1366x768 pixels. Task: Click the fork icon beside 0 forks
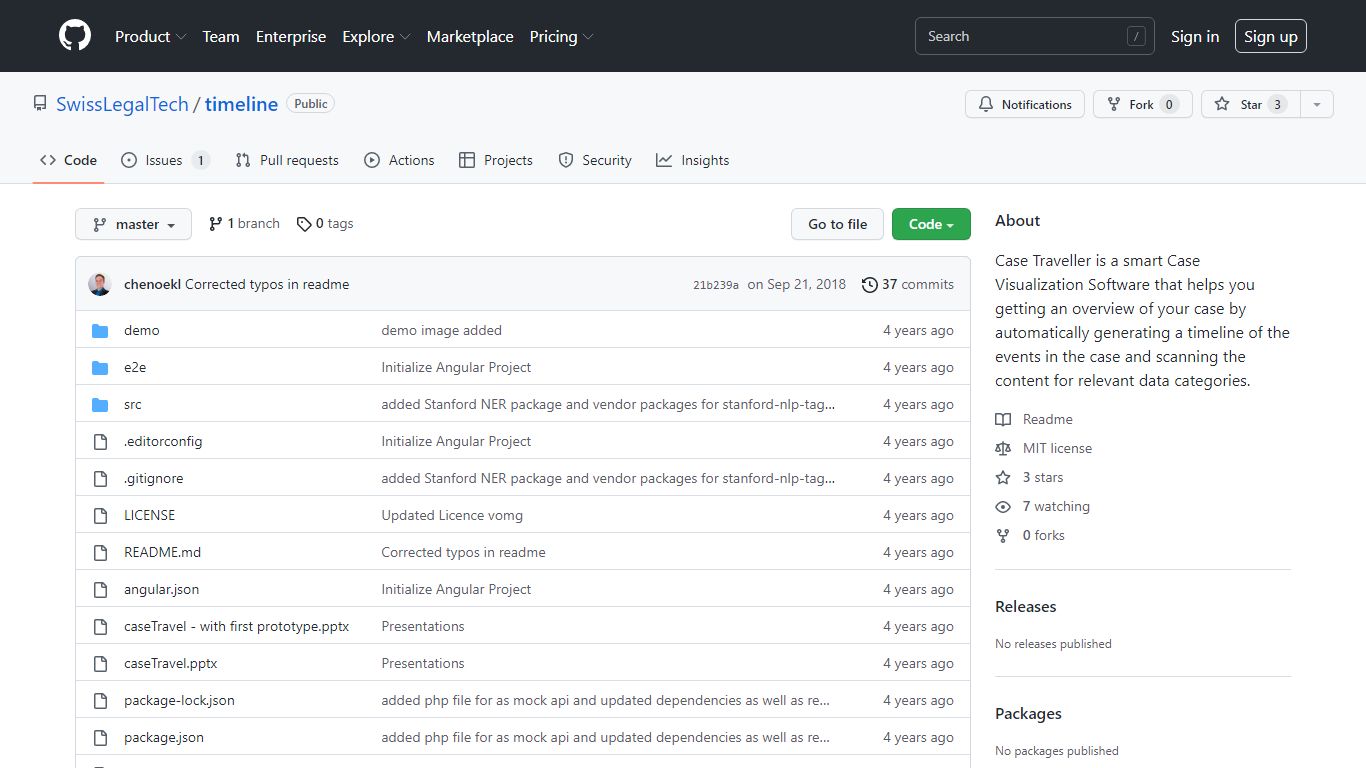tap(1003, 535)
